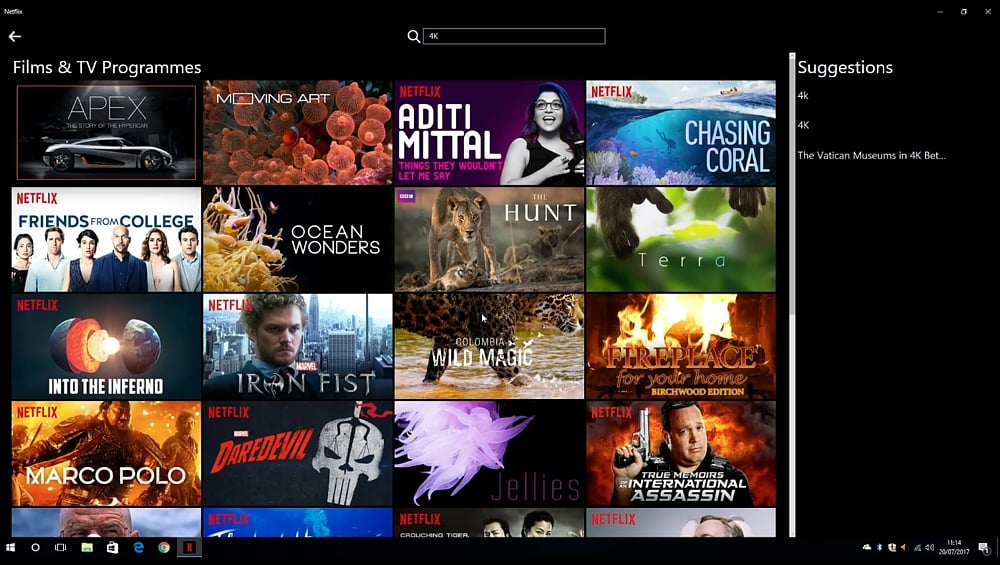Click Bluetooth tray icon
Image resolution: width=1000 pixels, height=565 pixels.
click(x=879, y=547)
